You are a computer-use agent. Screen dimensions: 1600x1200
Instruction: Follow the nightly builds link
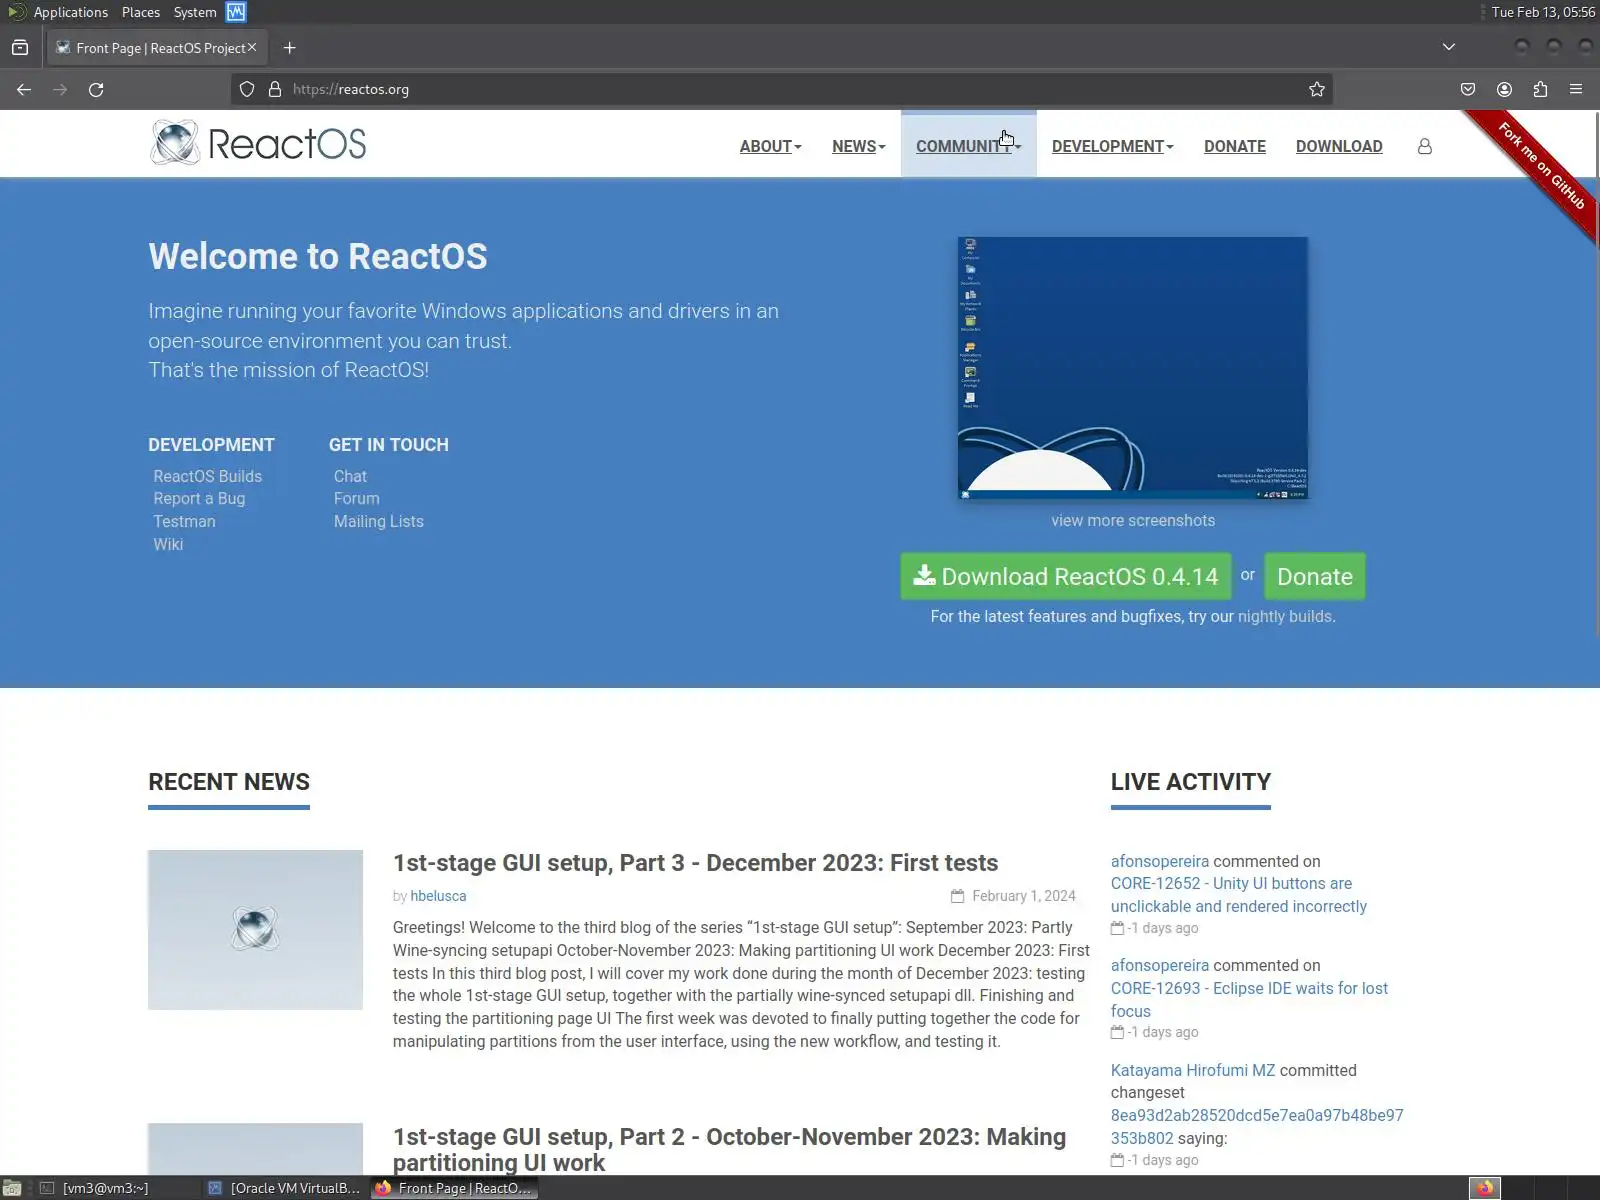pos(1285,616)
